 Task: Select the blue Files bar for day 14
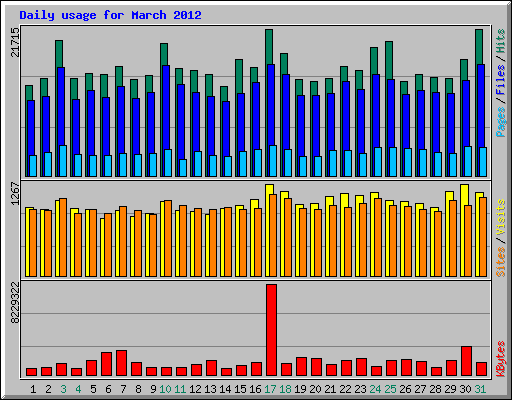pos(226,128)
